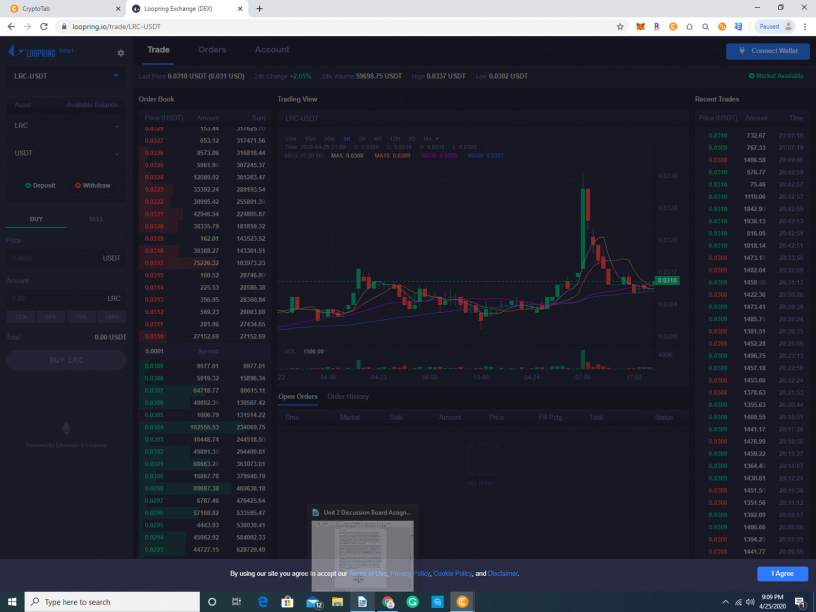Viewport: 816px width, 612px height.
Task: Open Grammarly from the taskbar
Action: pyautogui.click(x=413, y=602)
